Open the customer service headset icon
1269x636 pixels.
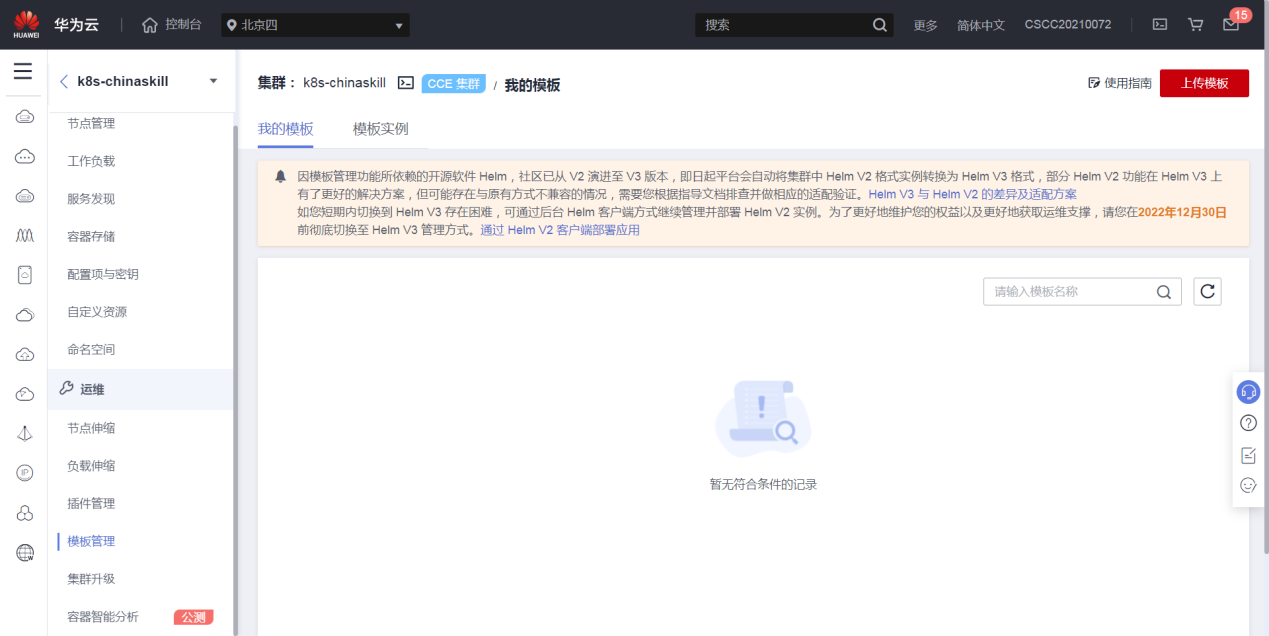coord(1248,391)
